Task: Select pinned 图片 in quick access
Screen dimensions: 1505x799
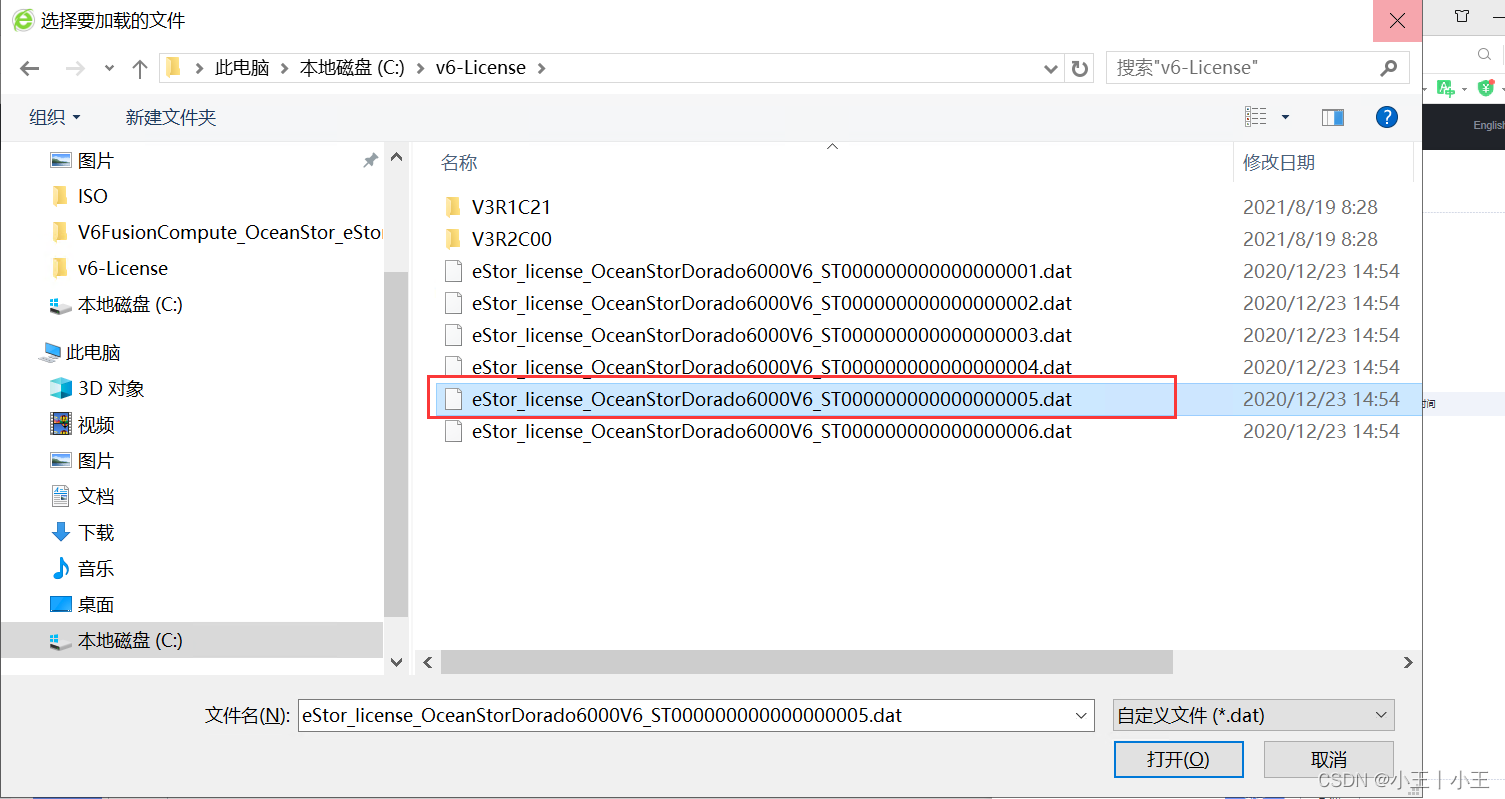Action: [96, 160]
